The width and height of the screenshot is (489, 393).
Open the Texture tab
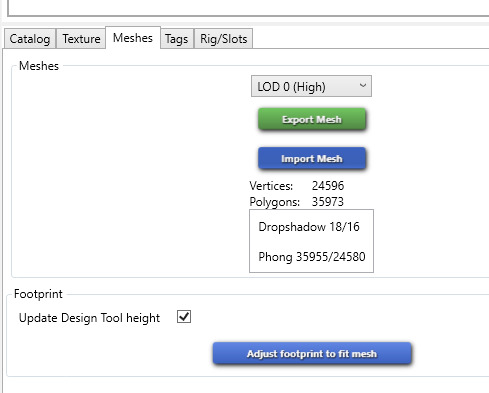81,39
